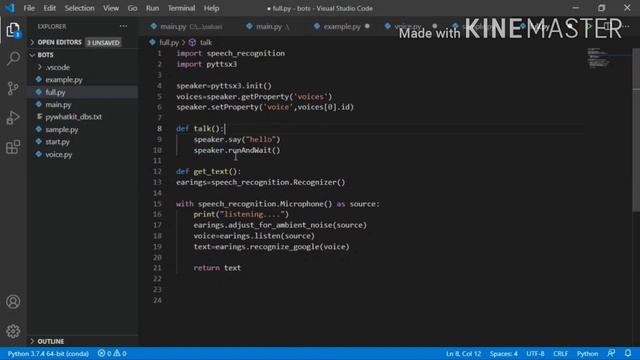Viewport: 640px width, 360px height.
Task: Click the warnings count in status bar
Action: pos(120,353)
